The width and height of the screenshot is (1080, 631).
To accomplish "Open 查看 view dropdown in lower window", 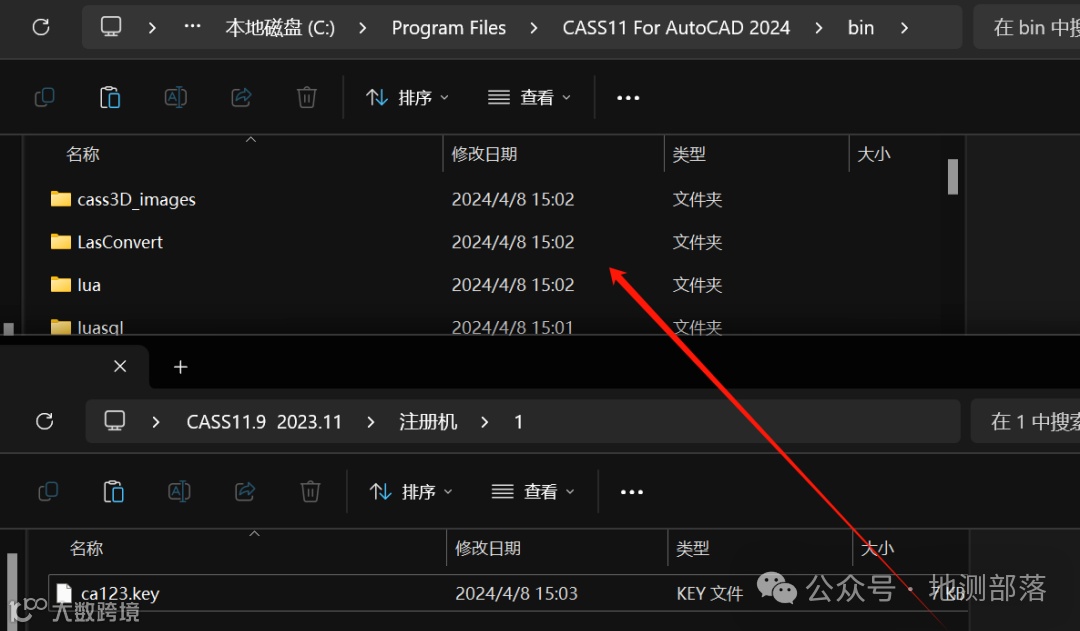I will 532,492.
